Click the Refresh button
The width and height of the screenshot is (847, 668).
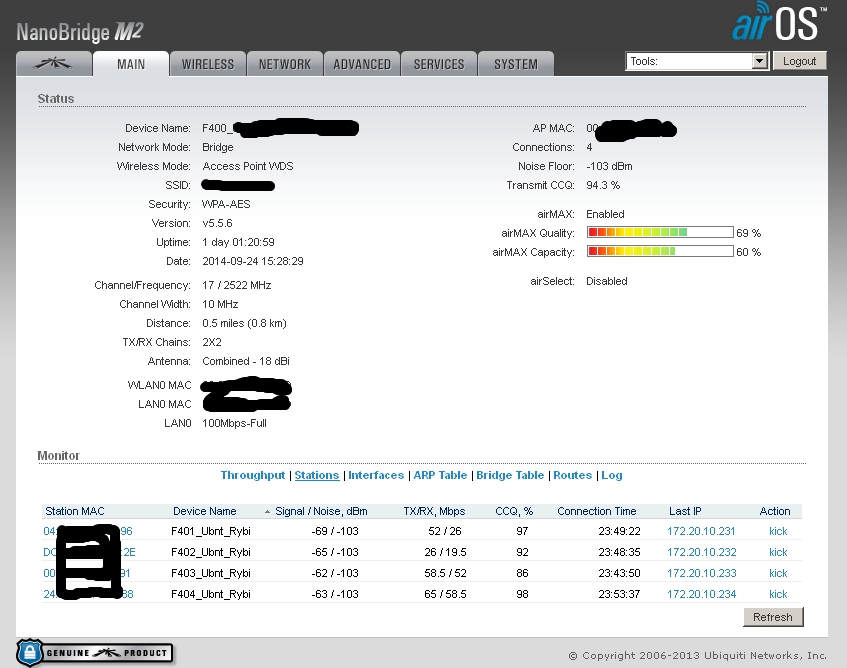(x=773, y=617)
